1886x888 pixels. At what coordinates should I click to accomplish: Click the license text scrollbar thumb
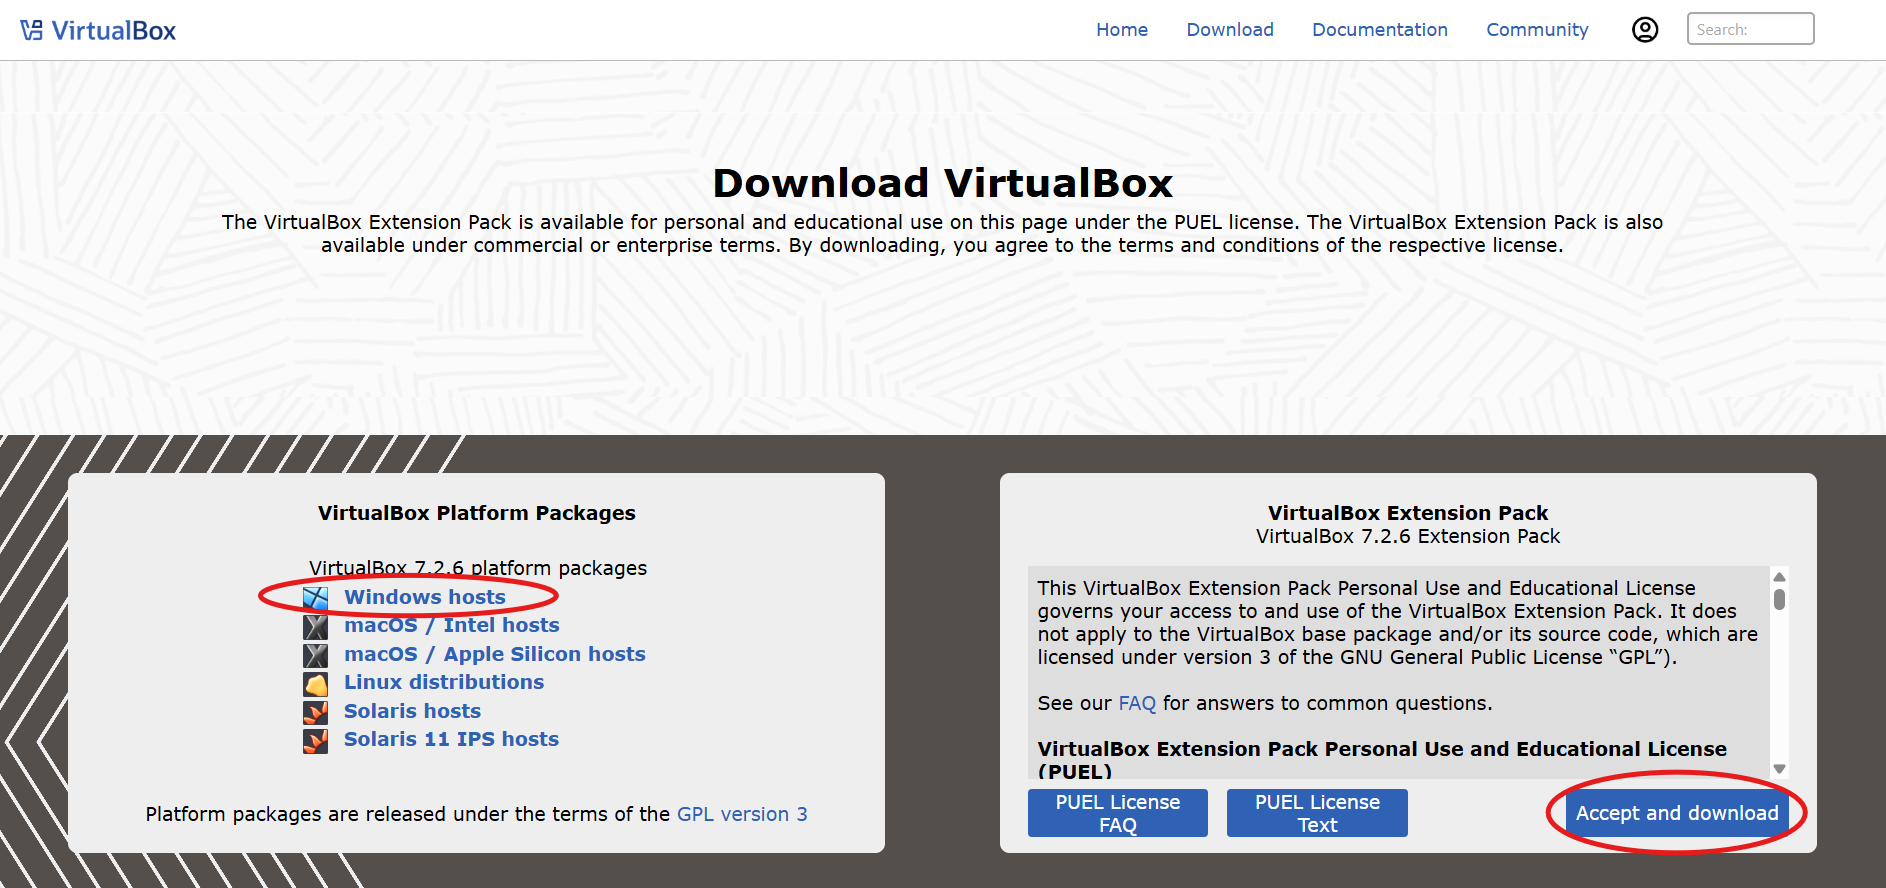(1779, 599)
